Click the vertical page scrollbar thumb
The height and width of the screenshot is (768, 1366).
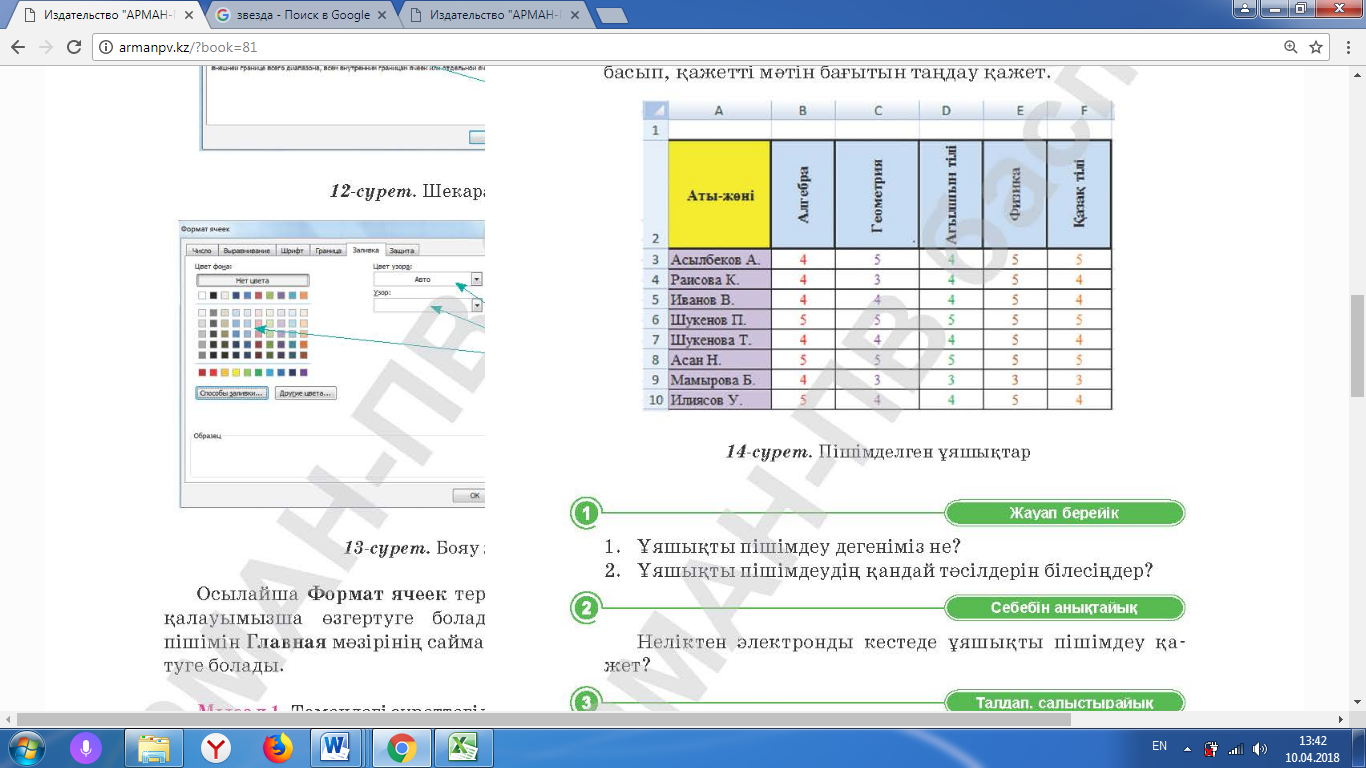click(x=1357, y=345)
